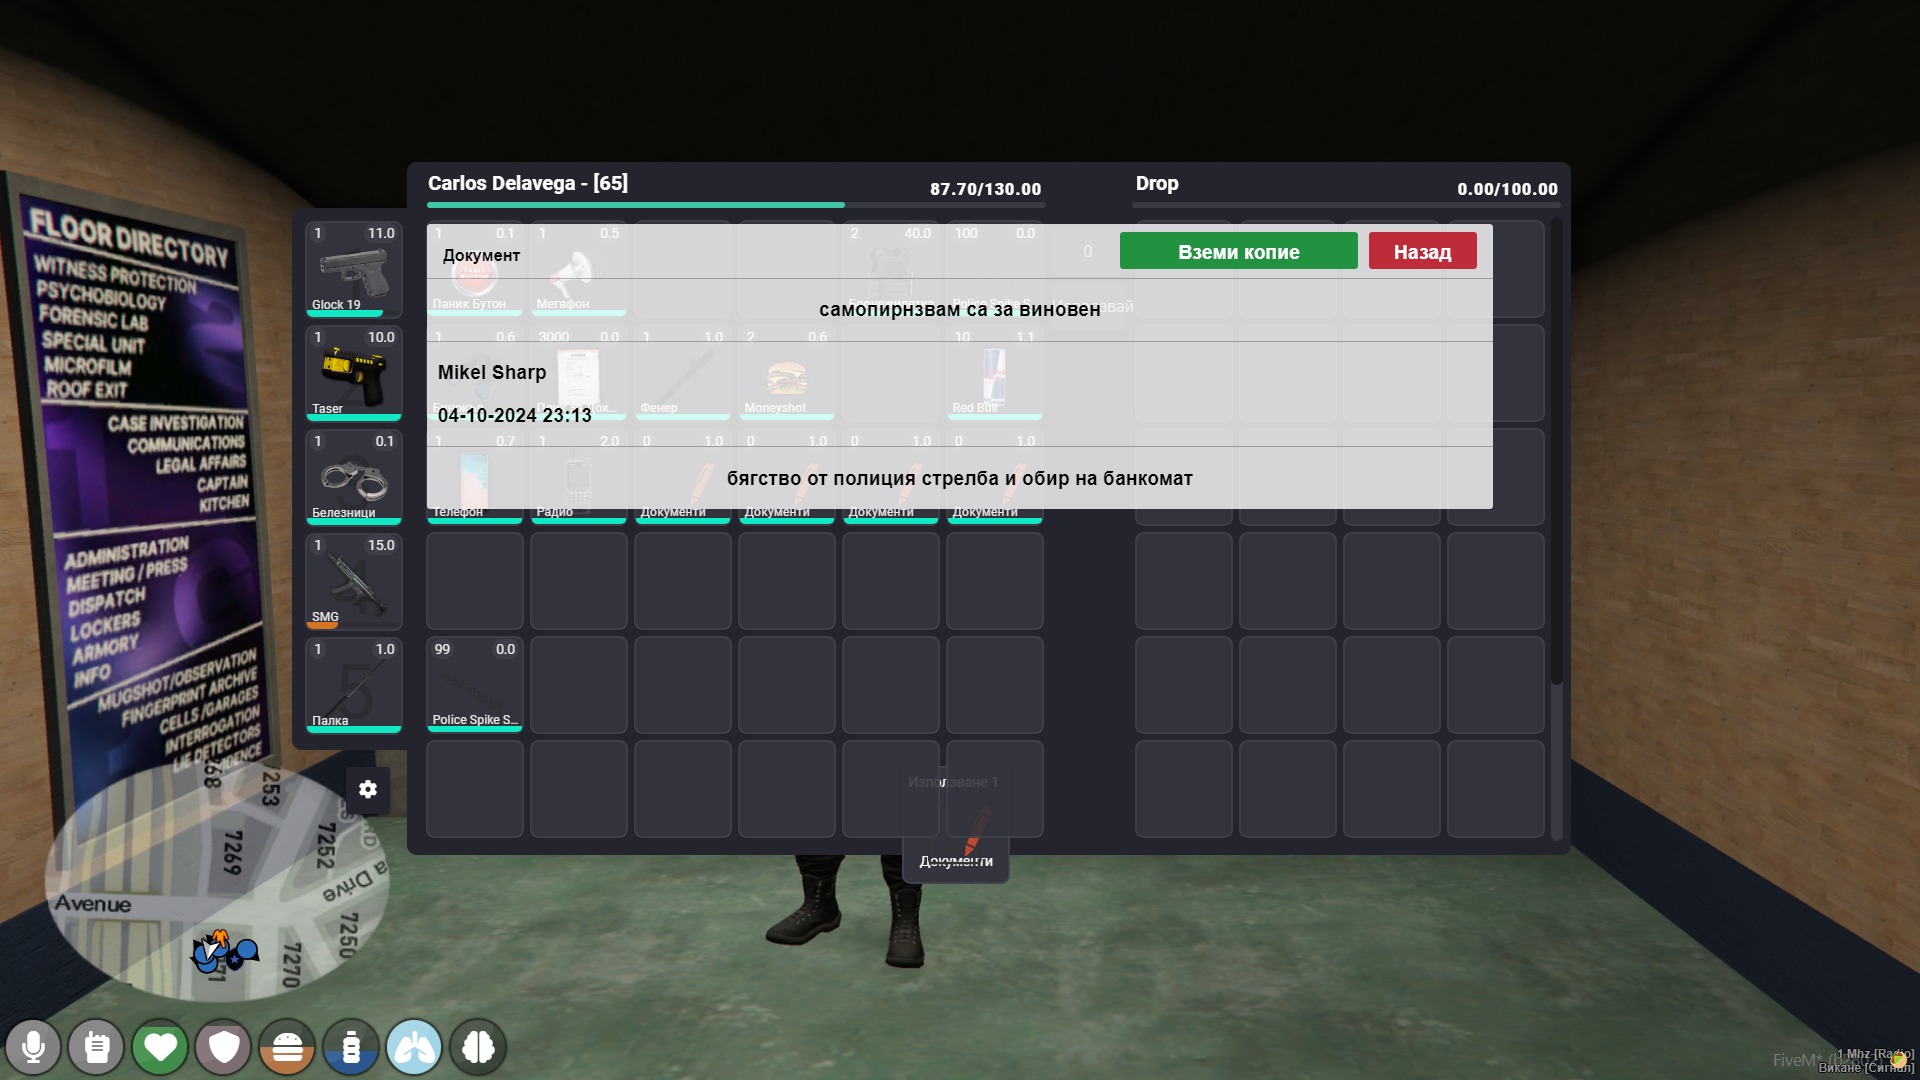Click the Drop panel header
1920x1080 pixels.
point(1157,184)
